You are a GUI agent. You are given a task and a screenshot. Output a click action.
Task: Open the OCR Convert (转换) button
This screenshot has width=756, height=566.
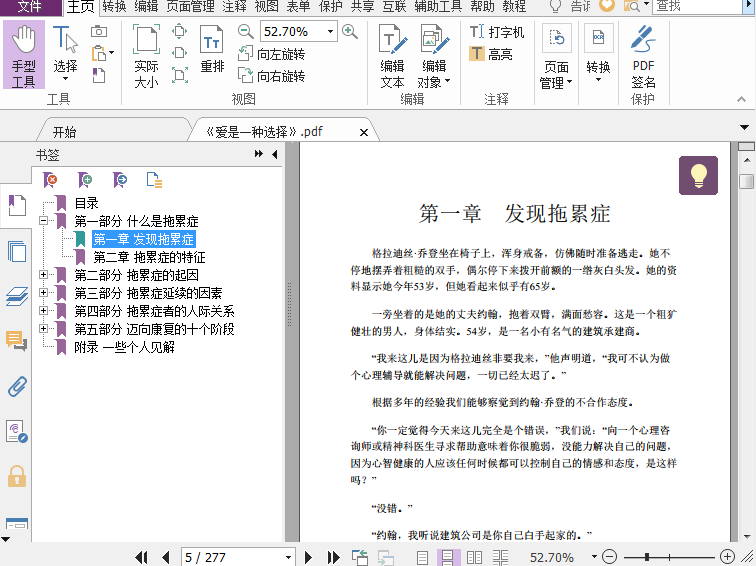[x=598, y=53]
